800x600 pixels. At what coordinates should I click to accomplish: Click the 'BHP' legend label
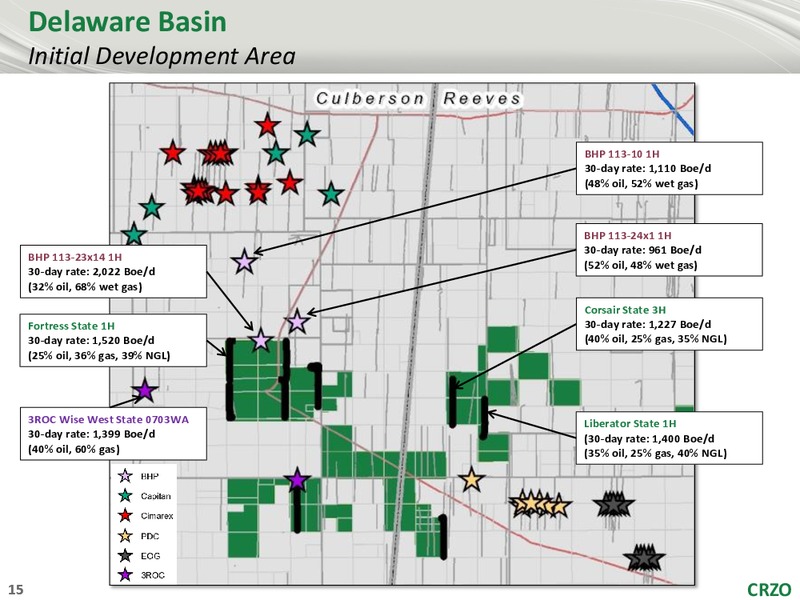point(149,476)
